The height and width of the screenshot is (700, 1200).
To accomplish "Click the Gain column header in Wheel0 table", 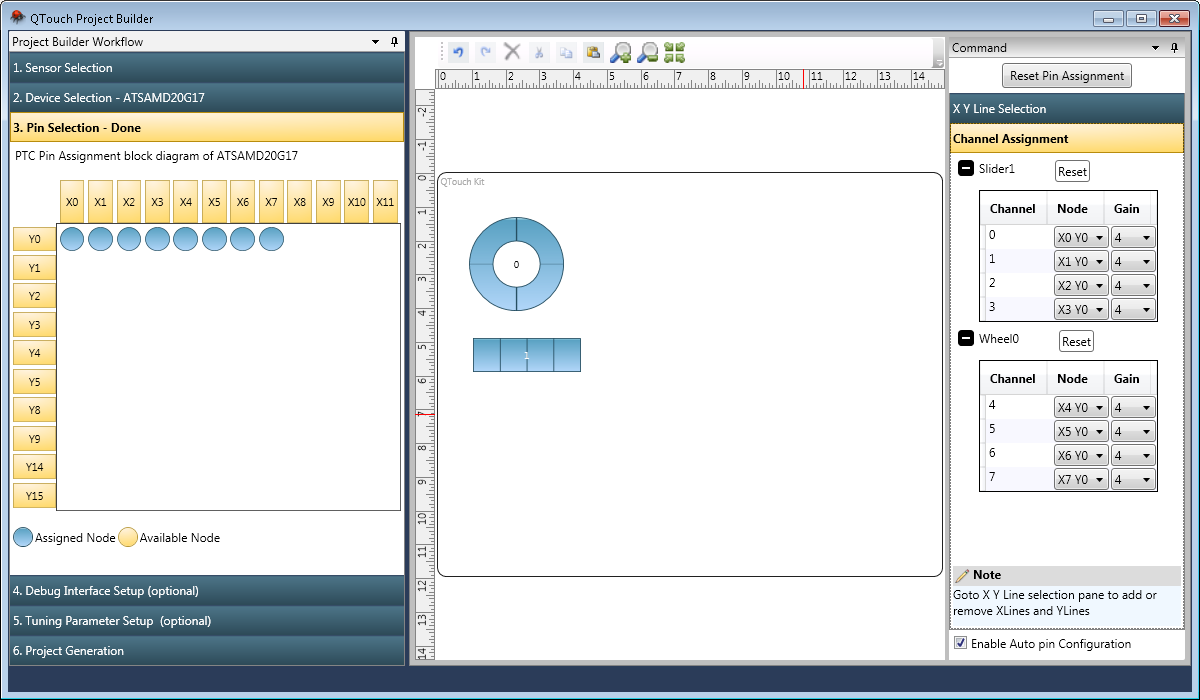I will coord(1126,379).
